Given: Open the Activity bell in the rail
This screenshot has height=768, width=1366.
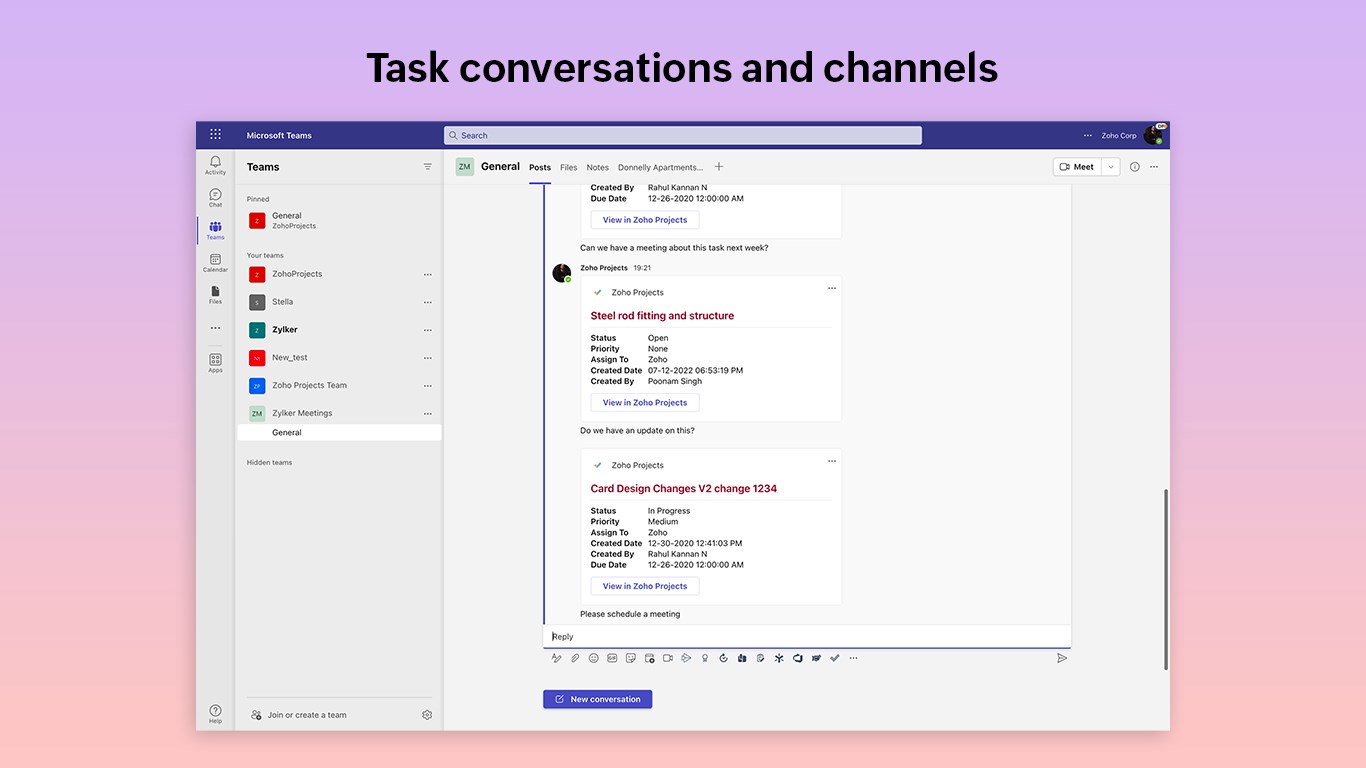Looking at the screenshot, I should [215, 165].
